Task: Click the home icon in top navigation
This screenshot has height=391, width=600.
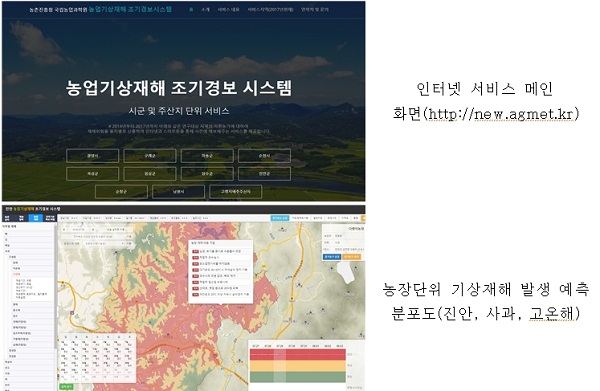Action: coord(191,10)
